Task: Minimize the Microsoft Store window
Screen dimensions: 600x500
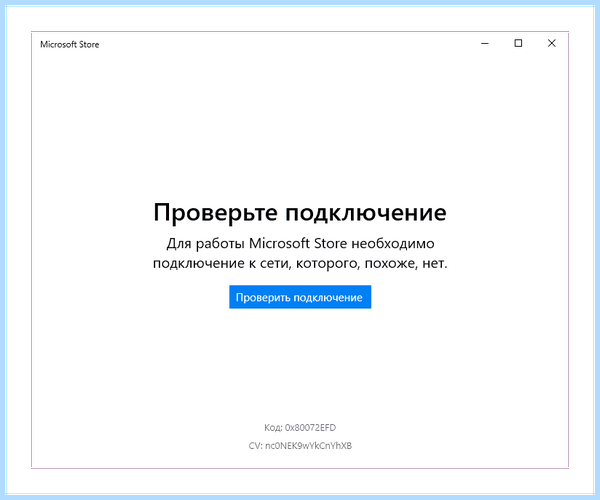Action: tap(485, 44)
